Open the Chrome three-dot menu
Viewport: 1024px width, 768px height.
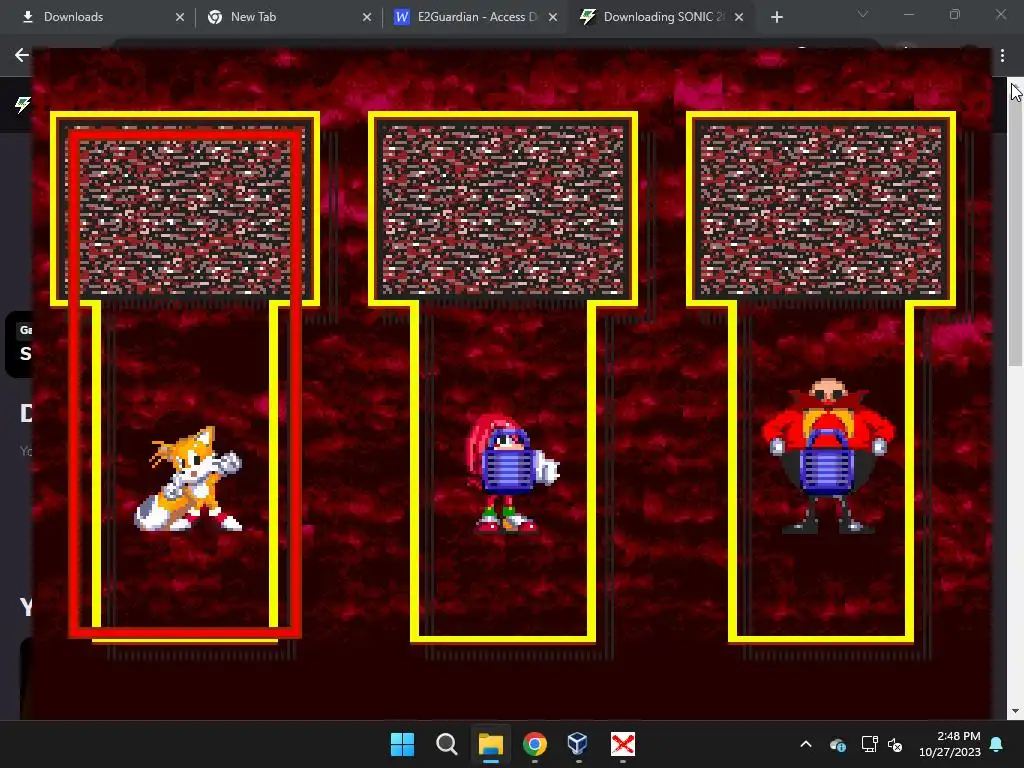pos(1002,56)
